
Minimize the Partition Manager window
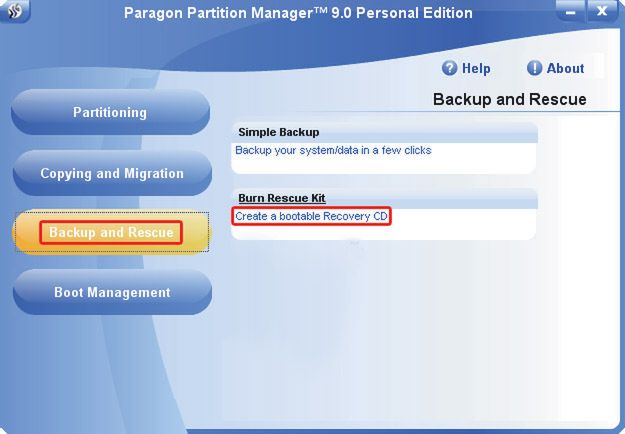pos(570,11)
